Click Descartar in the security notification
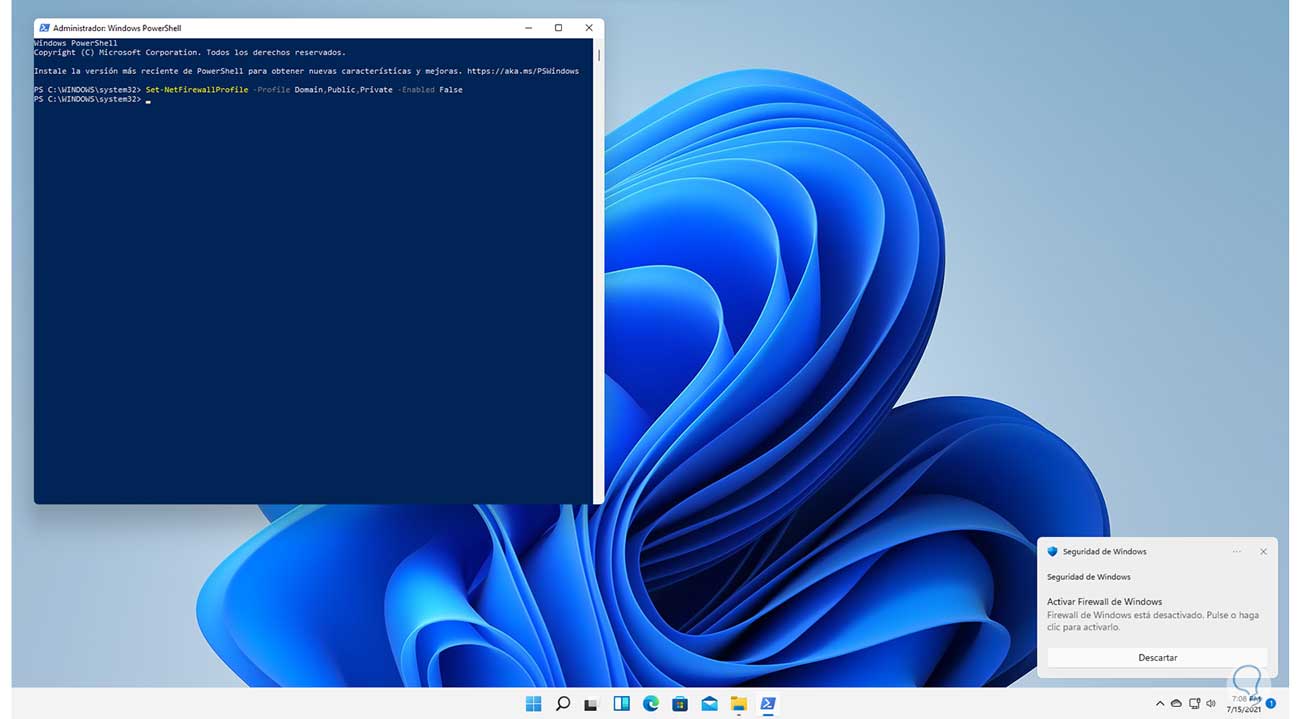Image resolution: width=1300 pixels, height=719 pixels. coord(1157,658)
